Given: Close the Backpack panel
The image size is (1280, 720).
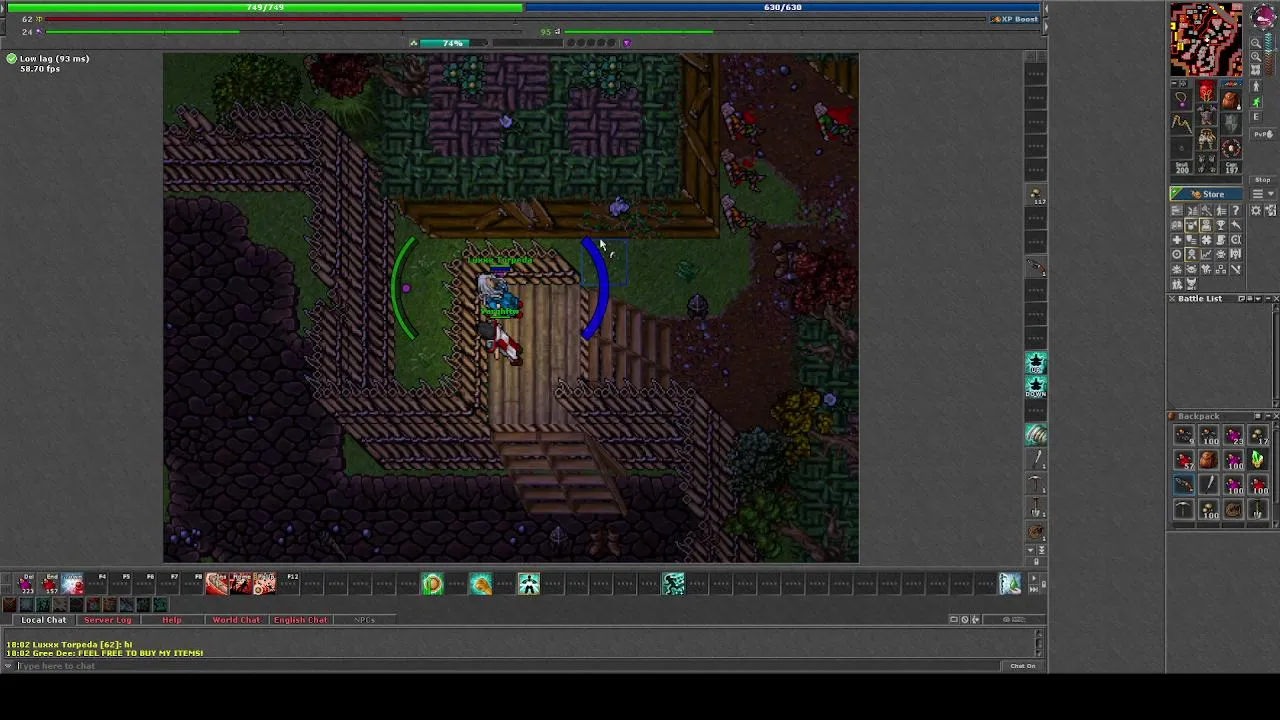Looking at the screenshot, I should (x=1276, y=416).
